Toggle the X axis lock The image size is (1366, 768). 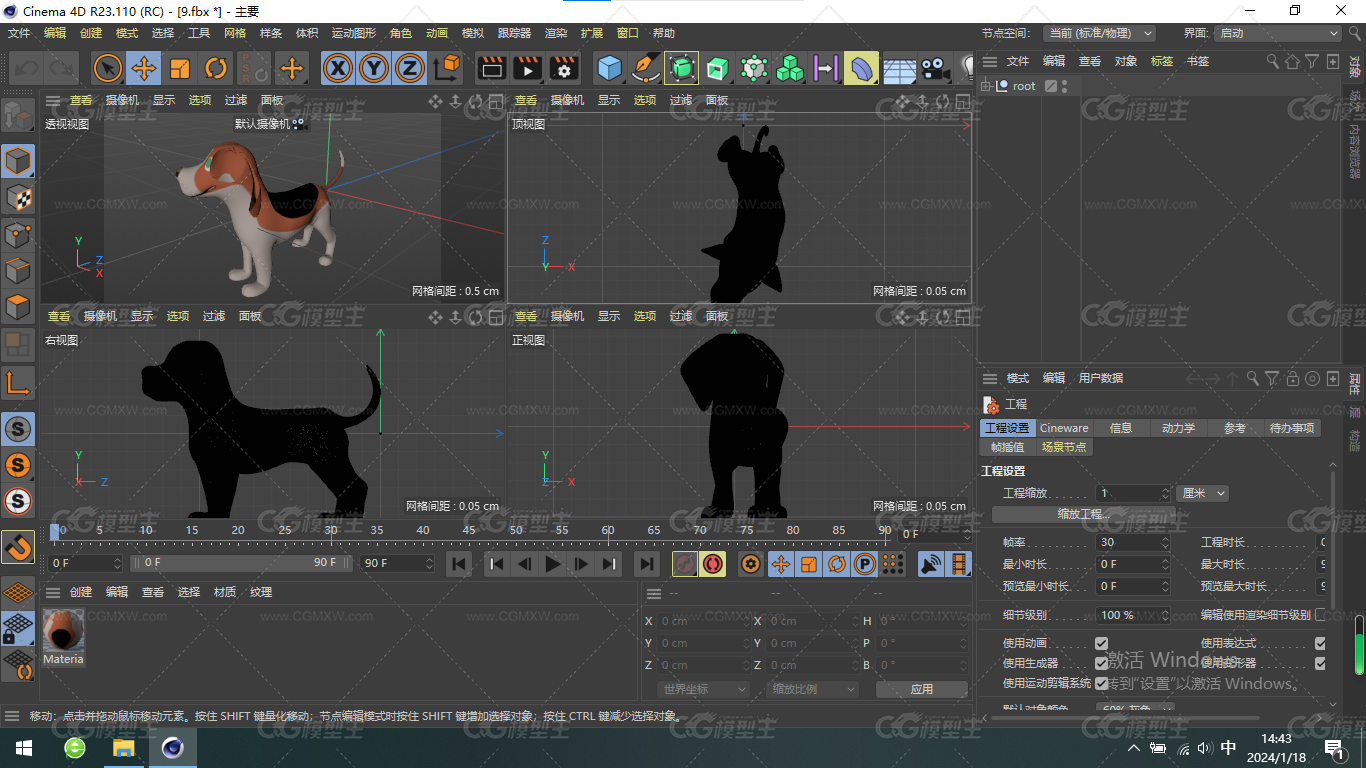click(x=339, y=68)
